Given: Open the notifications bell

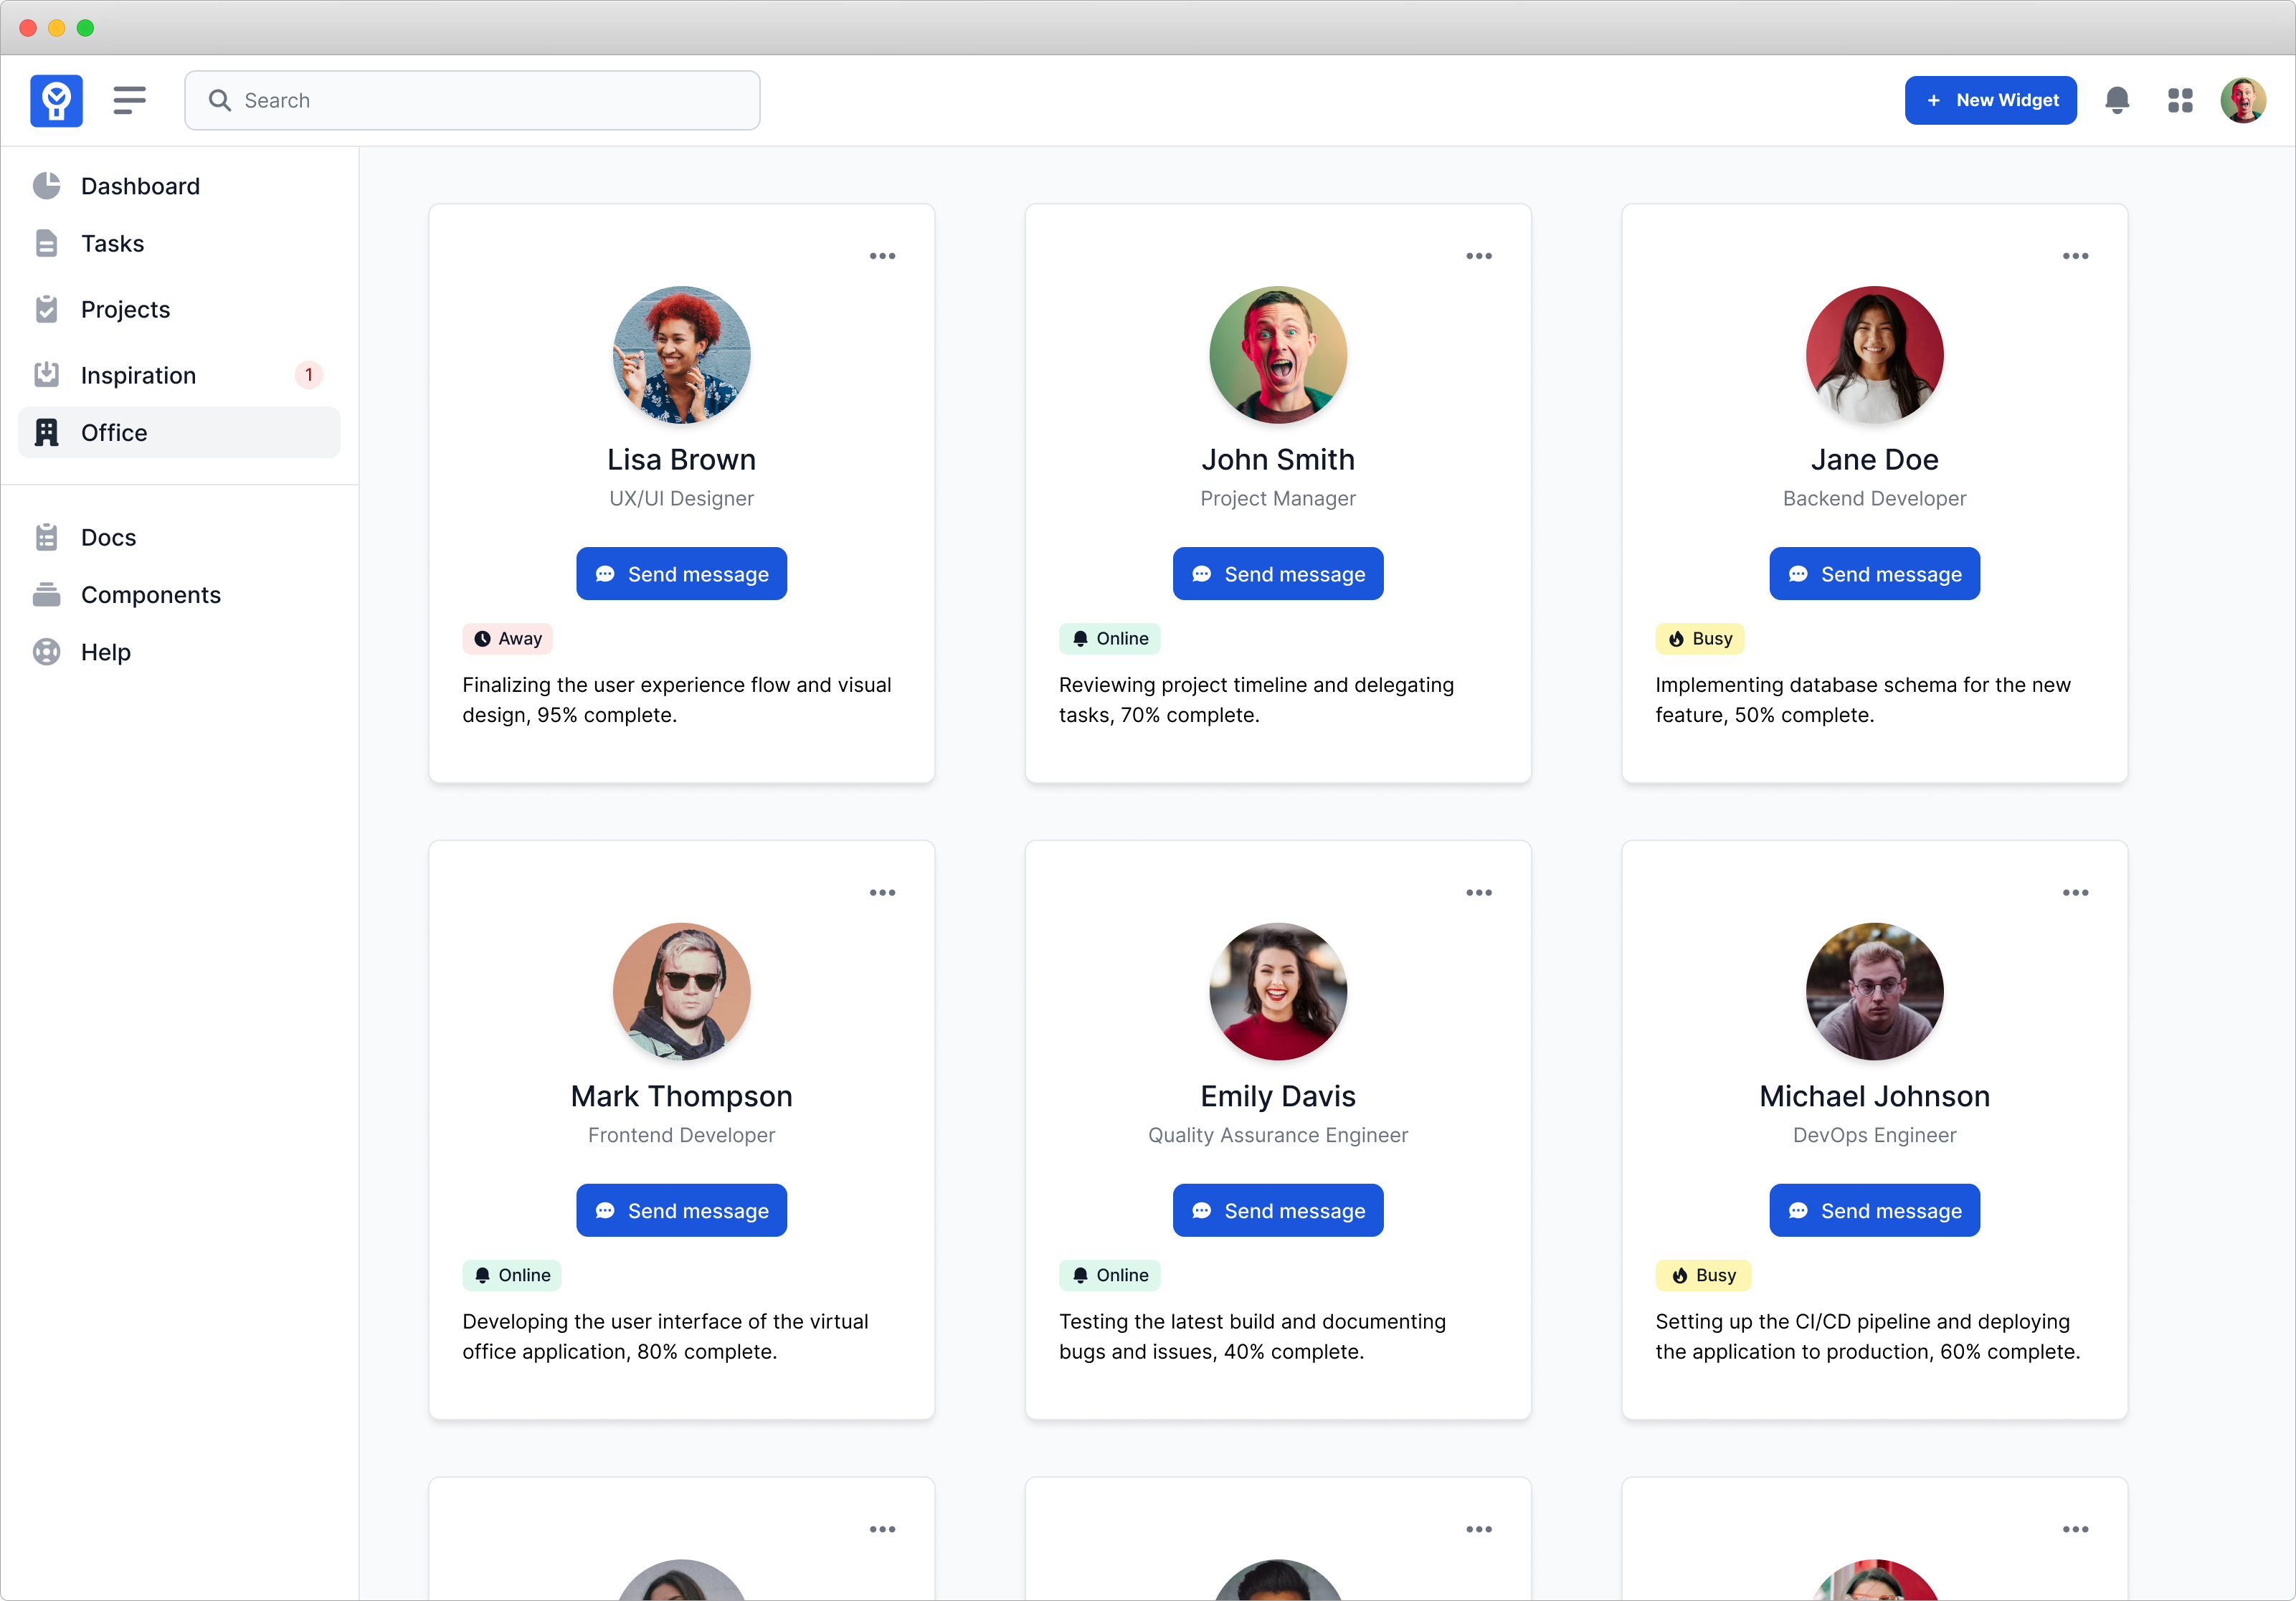Looking at the screenshot, I should (2116, 100).
